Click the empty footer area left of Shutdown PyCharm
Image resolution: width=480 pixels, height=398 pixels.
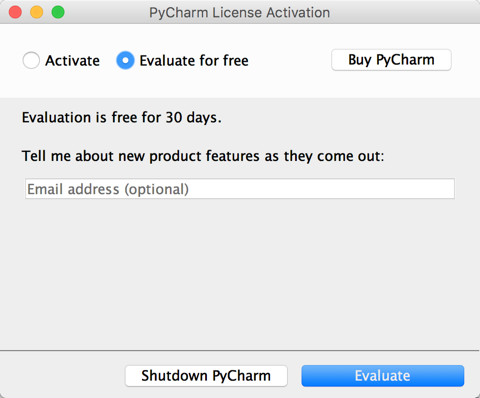tap(62, 376)
